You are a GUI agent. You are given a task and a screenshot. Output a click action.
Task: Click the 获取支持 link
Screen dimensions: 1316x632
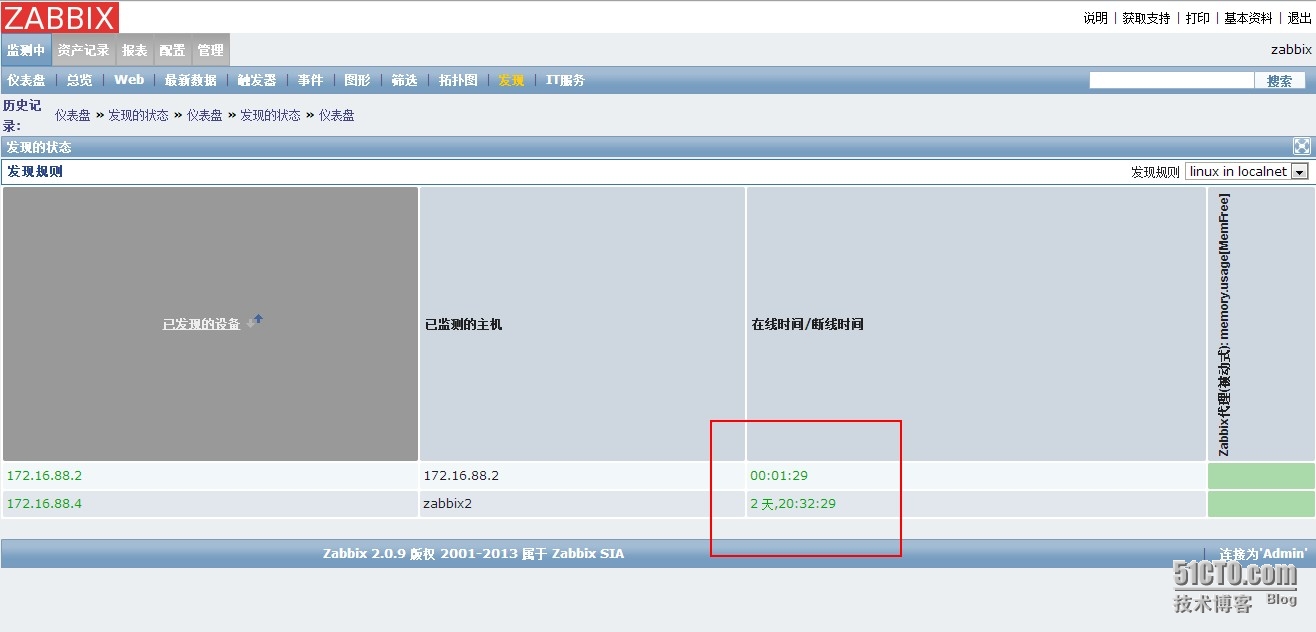click(x=1146, y=18)
